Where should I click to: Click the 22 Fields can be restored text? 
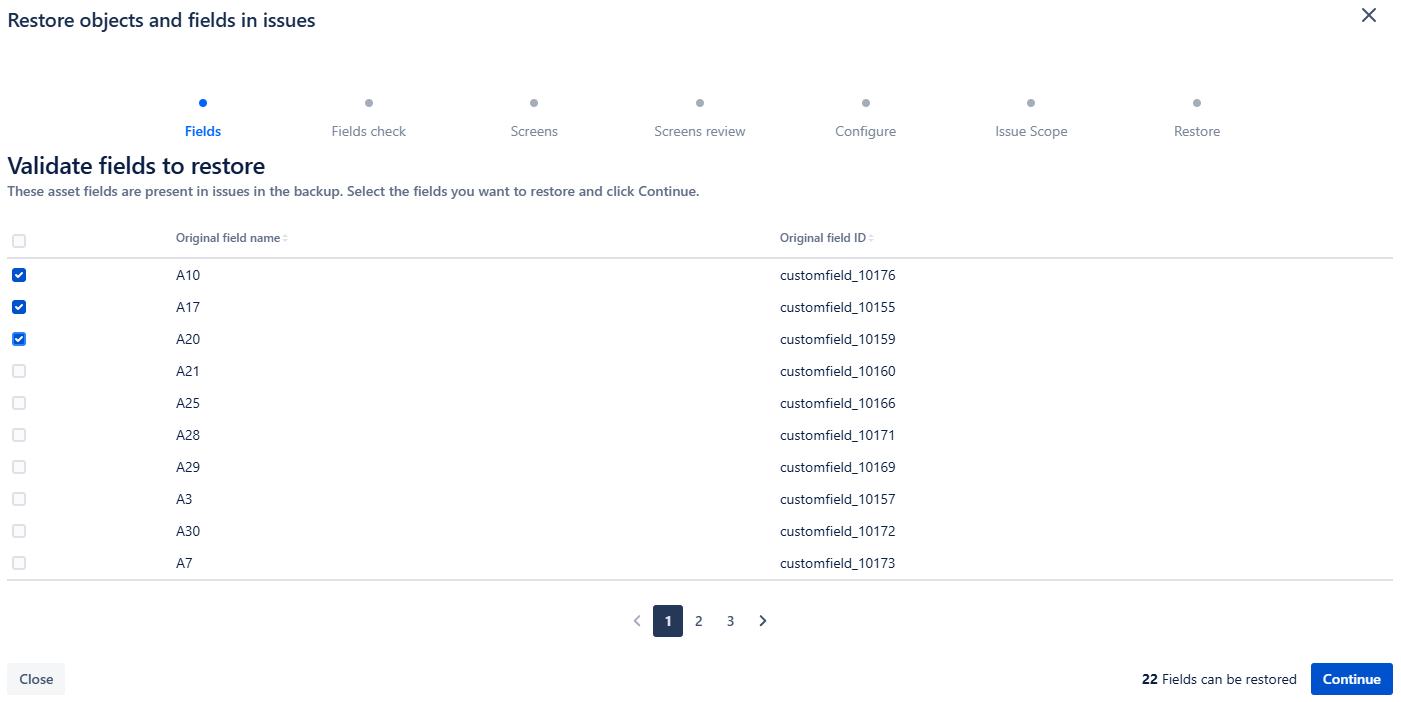pos(1219,679)
